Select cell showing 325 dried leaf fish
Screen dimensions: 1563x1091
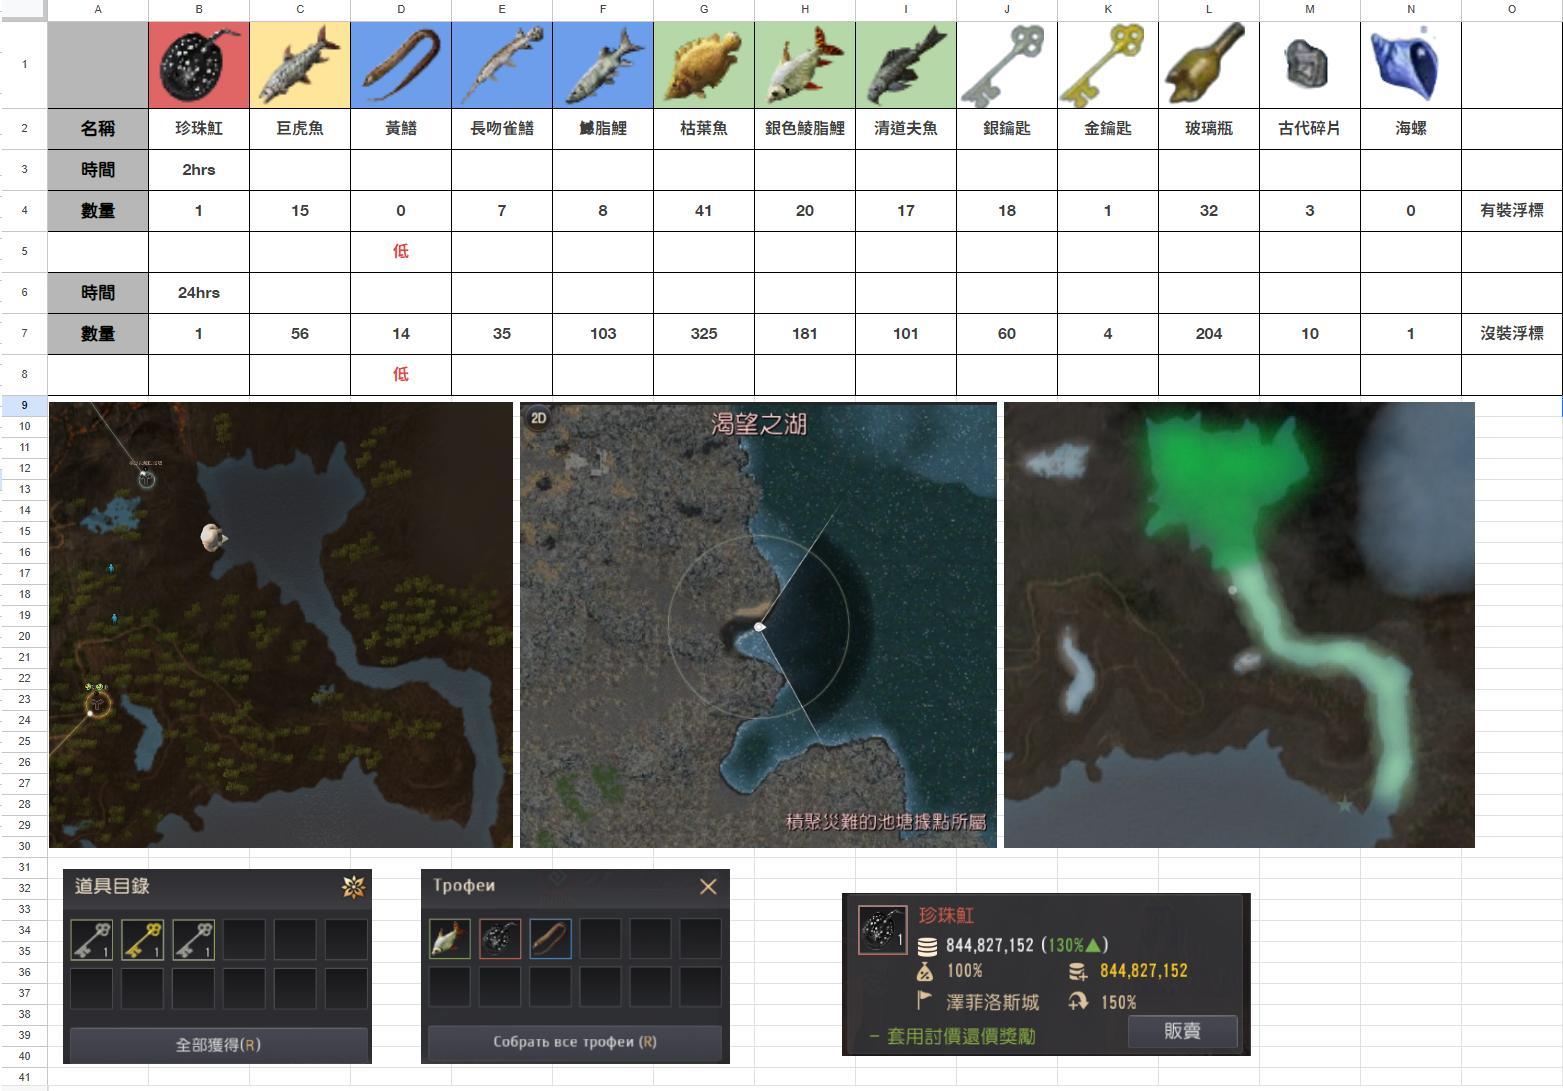coord(704,334)
